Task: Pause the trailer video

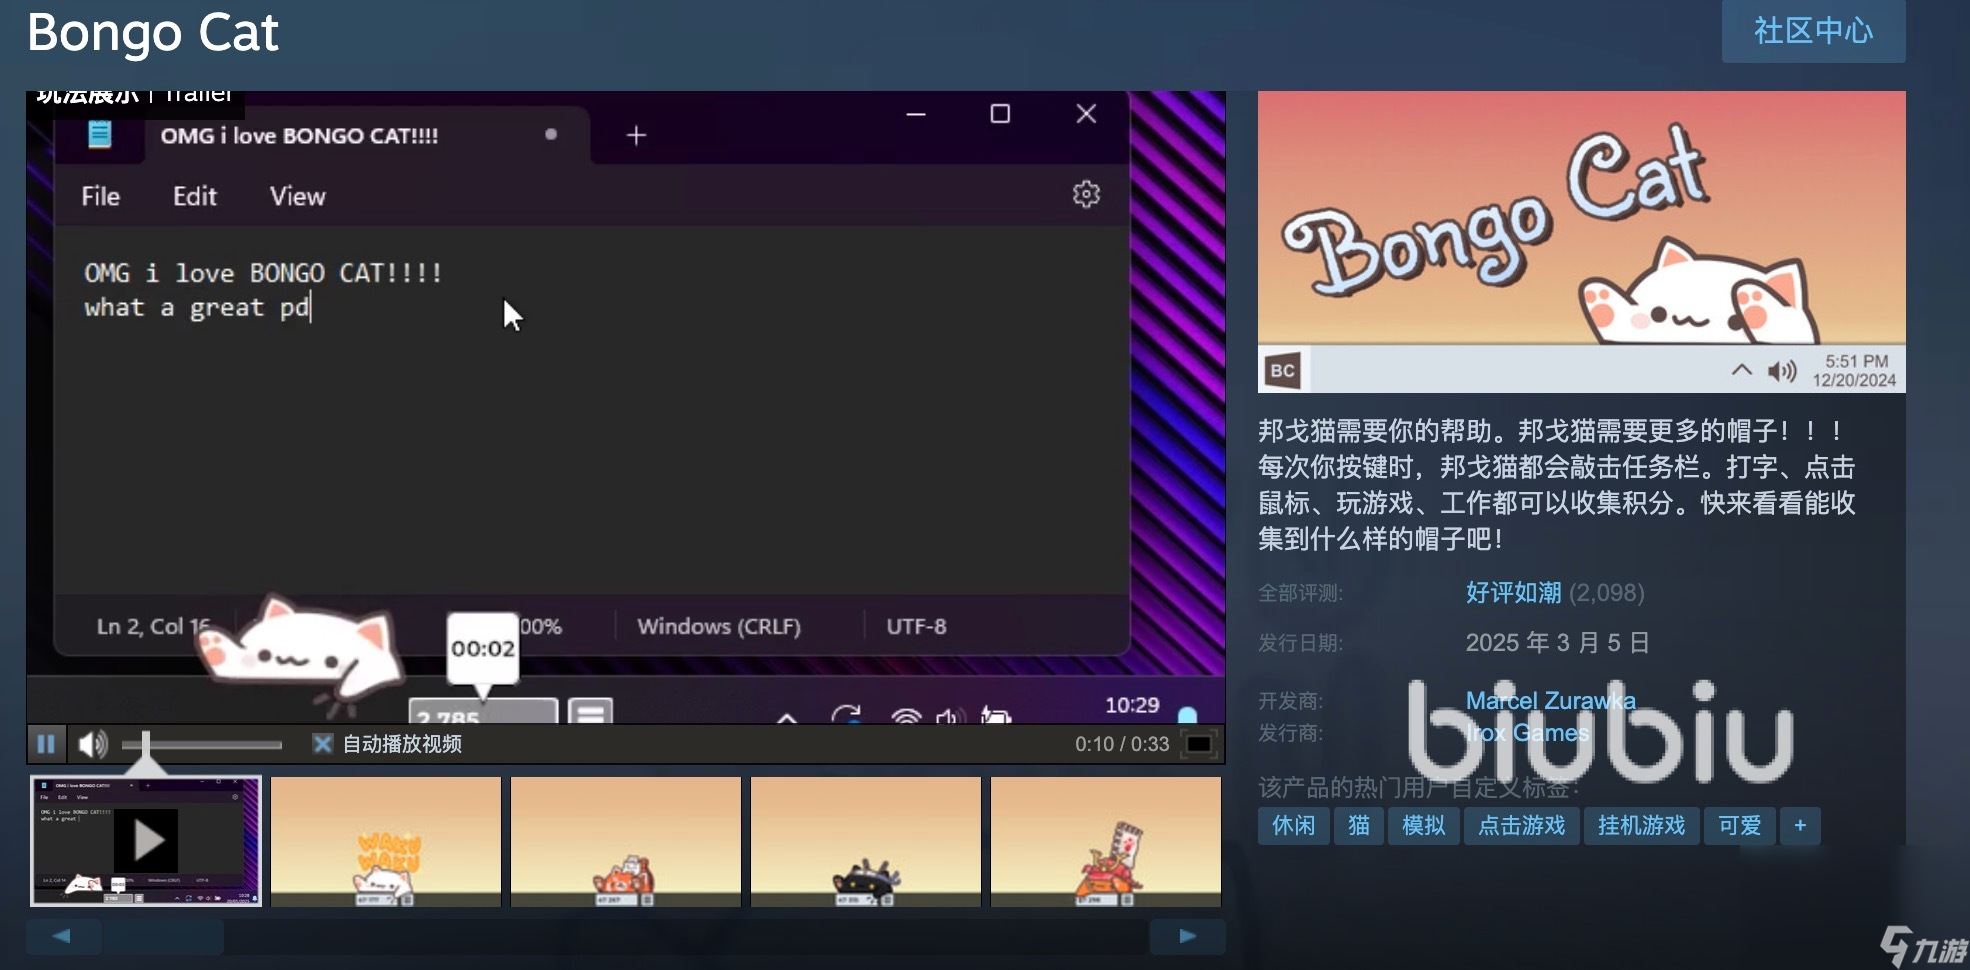Action: click(46, 744)
